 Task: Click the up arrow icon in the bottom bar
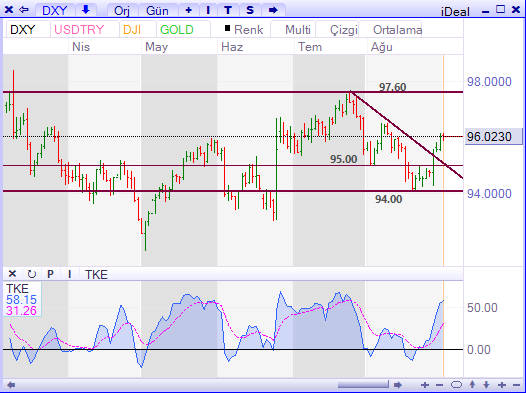click(472, 384)
